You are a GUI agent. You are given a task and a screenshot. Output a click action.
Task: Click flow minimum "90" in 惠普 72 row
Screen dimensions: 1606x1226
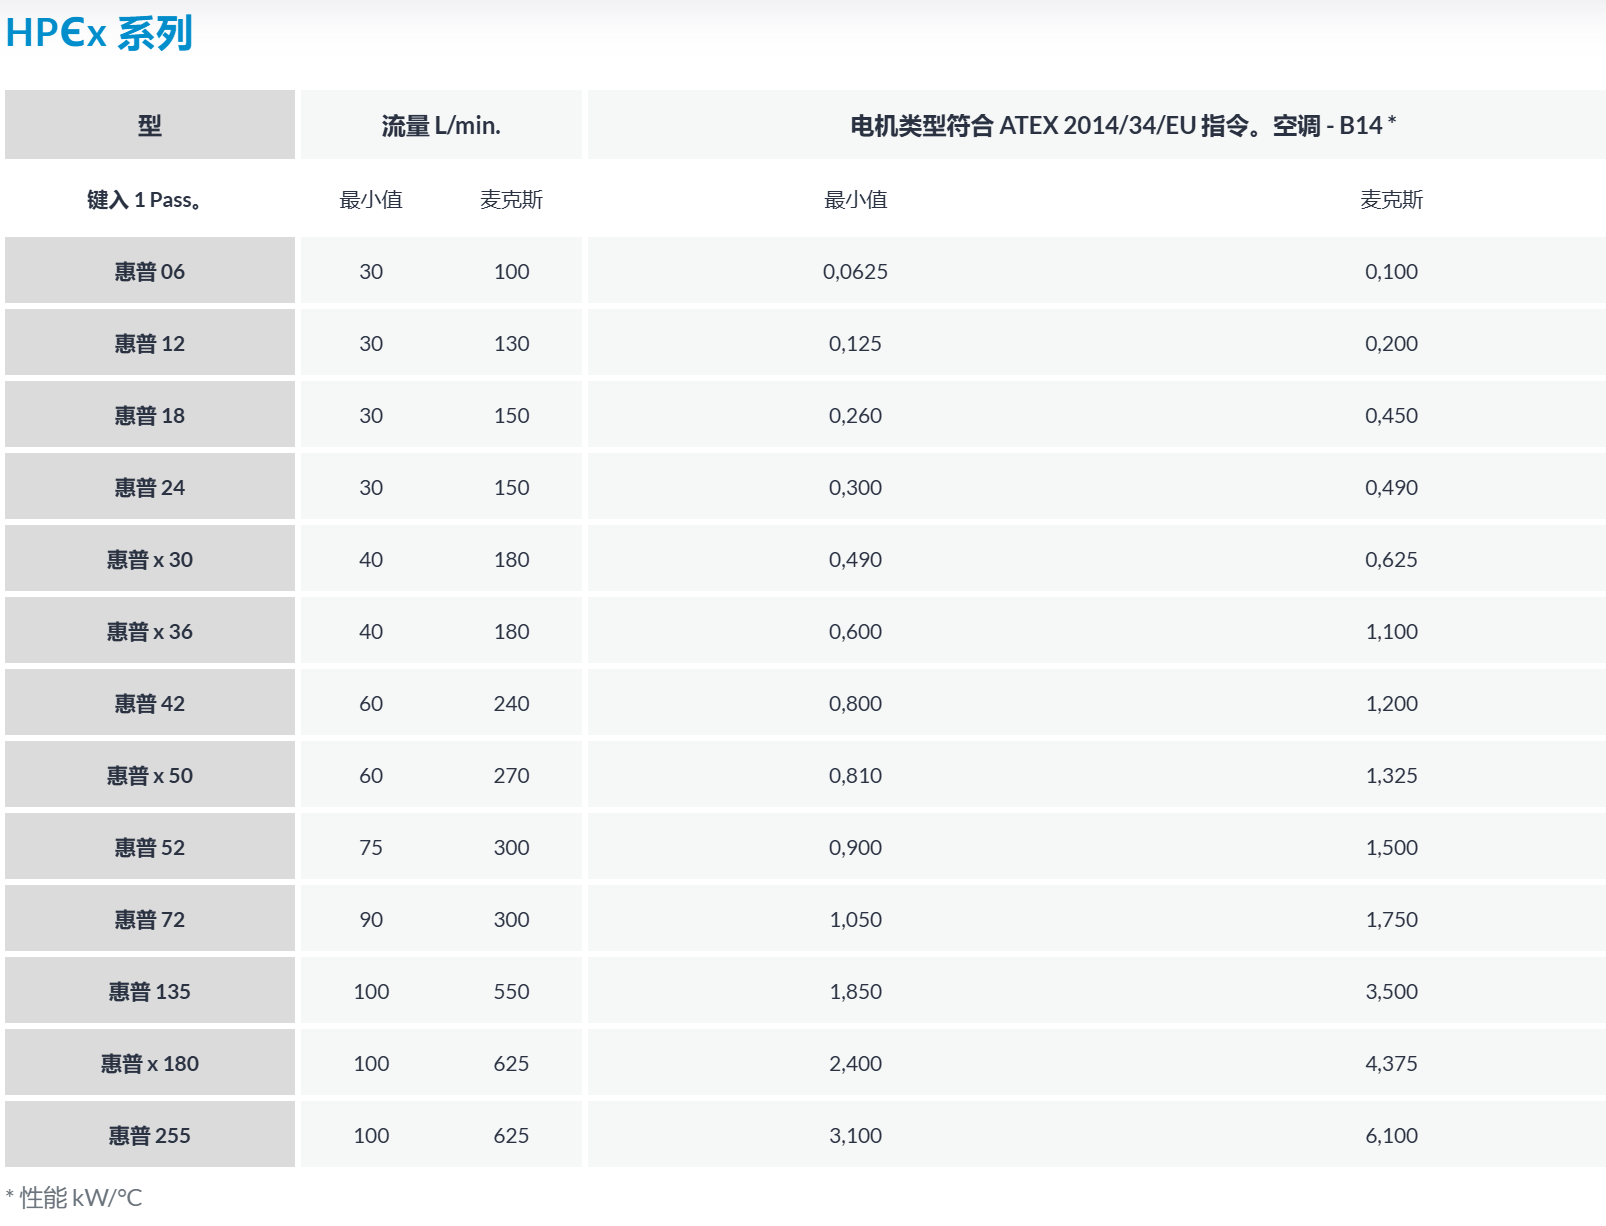click(371, 920)
